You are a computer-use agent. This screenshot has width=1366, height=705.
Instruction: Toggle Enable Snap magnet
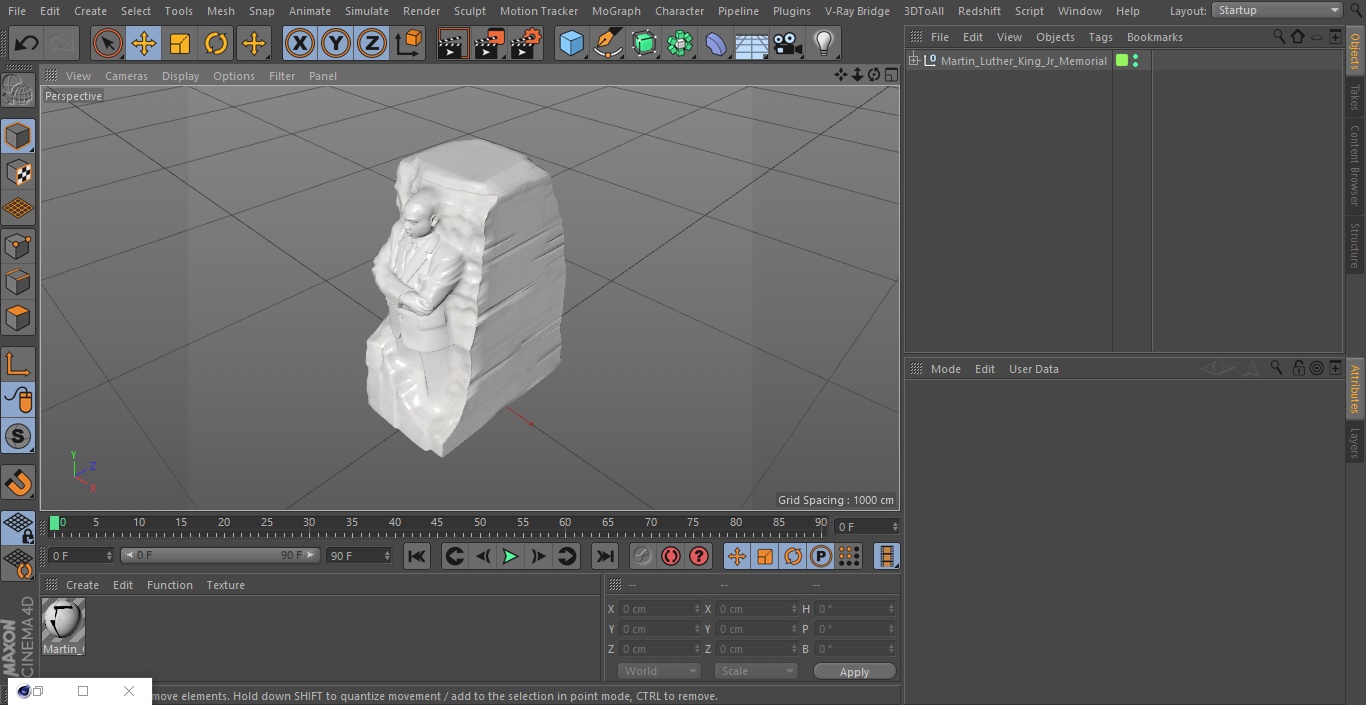(x=18, y=483)
